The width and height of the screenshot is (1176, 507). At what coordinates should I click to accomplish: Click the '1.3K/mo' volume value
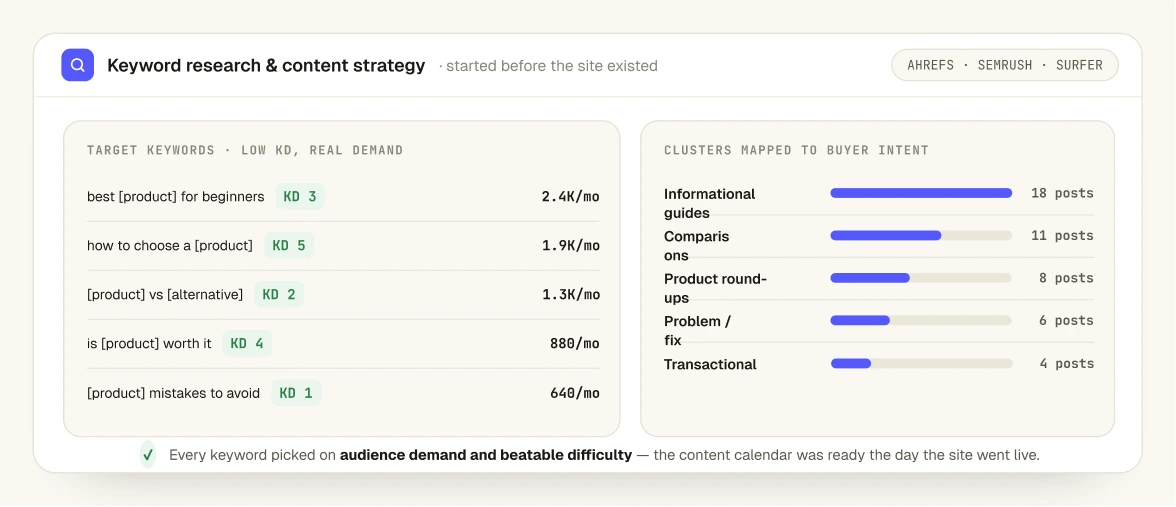click(x=571, y=295)
